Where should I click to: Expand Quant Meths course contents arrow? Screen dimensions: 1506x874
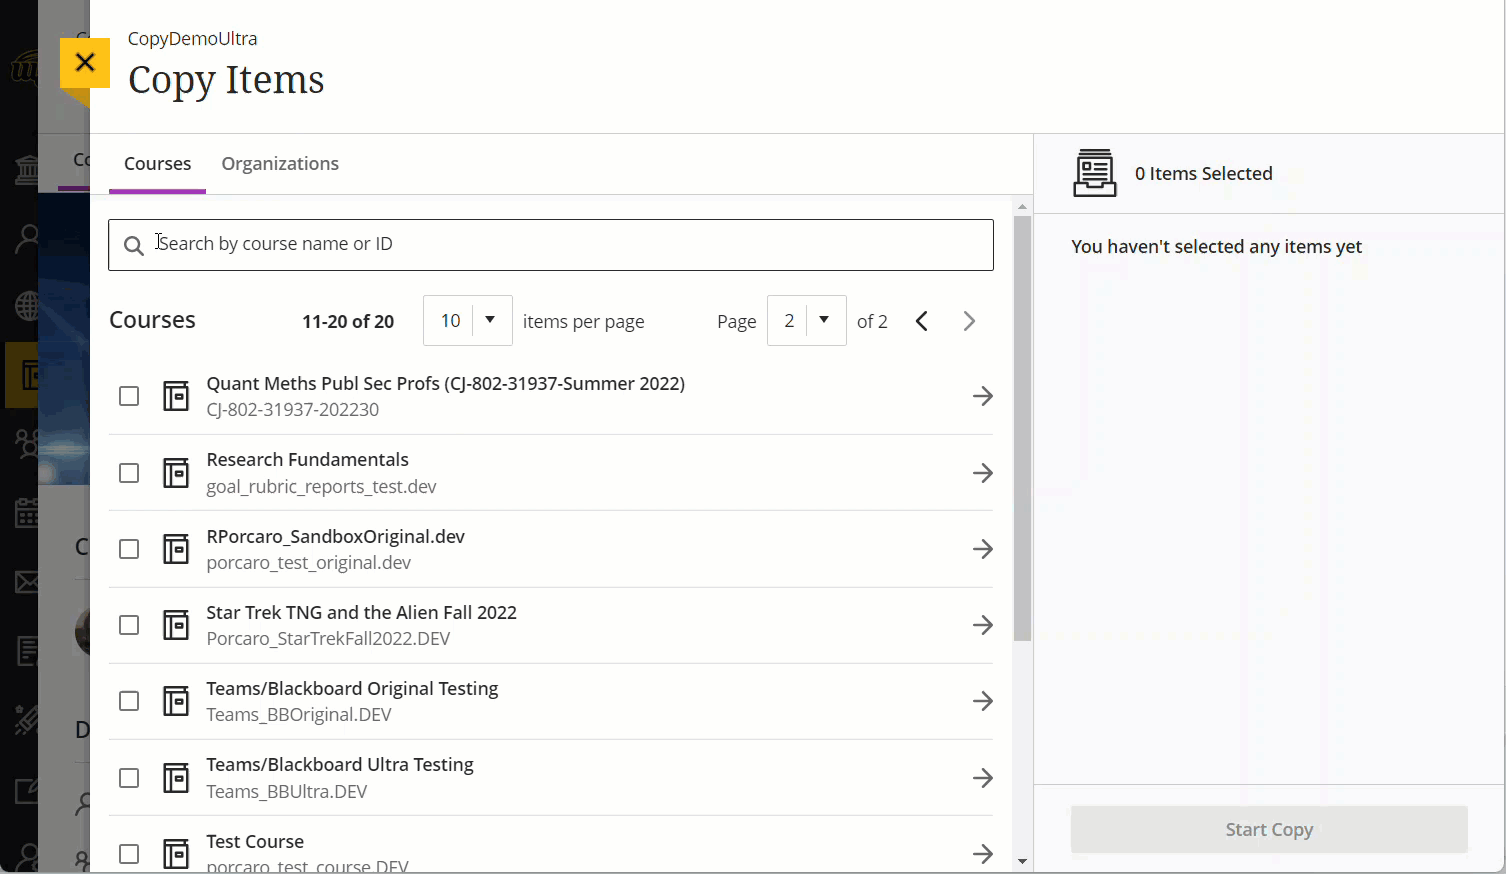[983, 396]
